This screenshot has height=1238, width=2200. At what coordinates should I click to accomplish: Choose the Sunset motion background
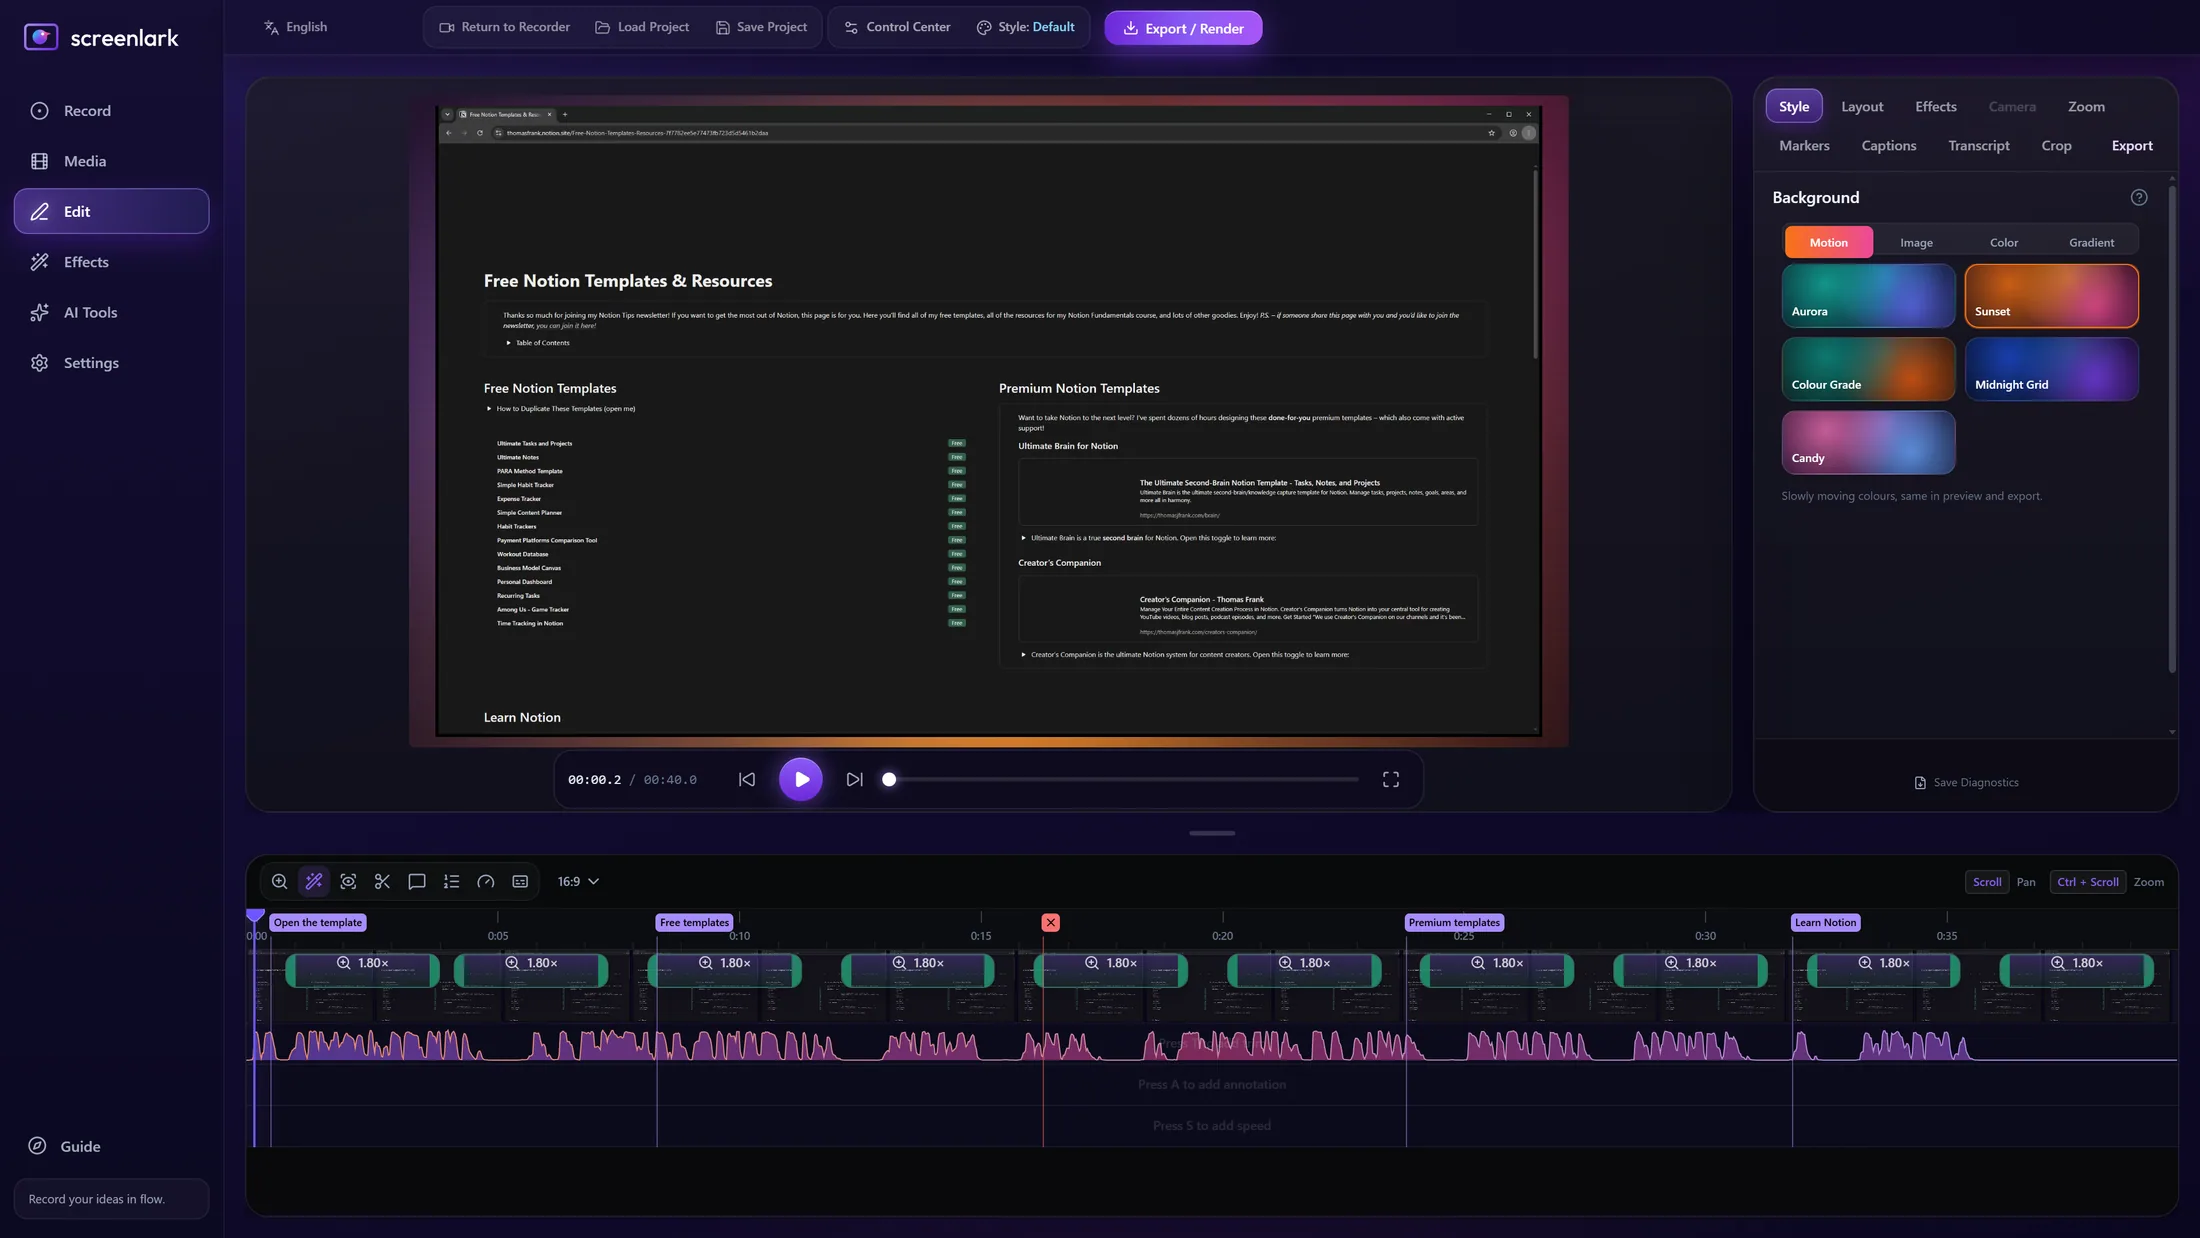point(2051,296)
